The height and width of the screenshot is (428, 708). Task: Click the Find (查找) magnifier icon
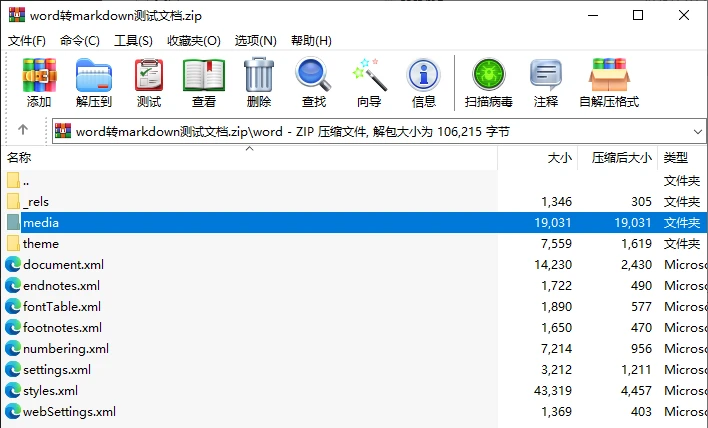313,75
